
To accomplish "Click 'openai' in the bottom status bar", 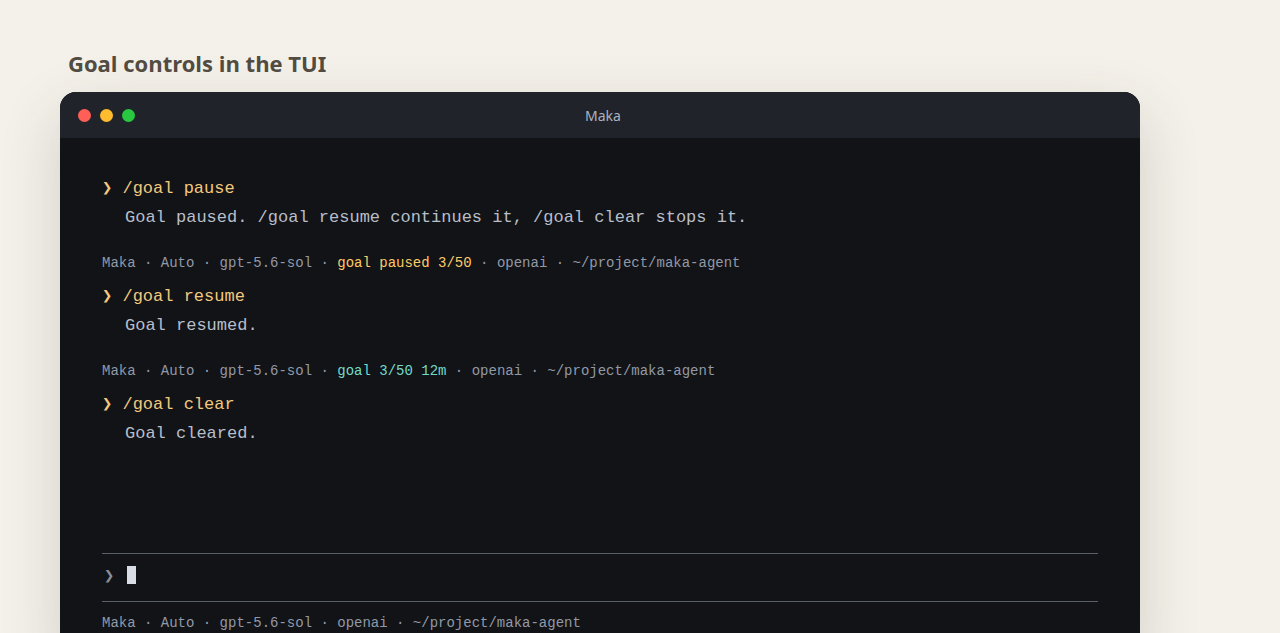I will click(x=362, y=623).
